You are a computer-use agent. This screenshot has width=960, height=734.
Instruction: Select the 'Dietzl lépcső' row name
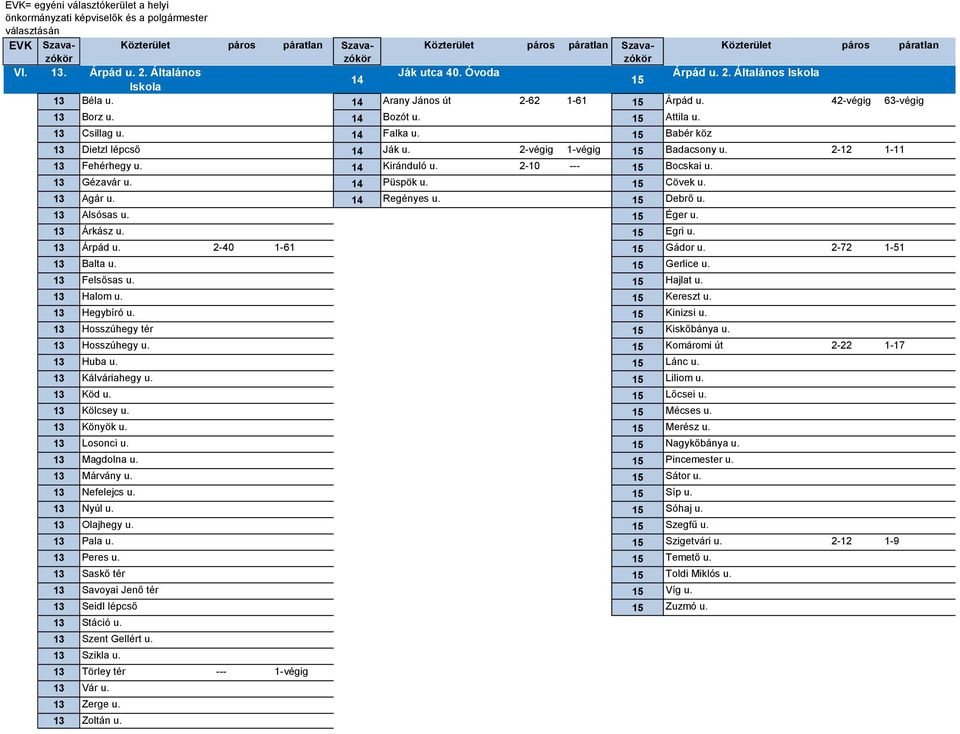coord(111,150)
